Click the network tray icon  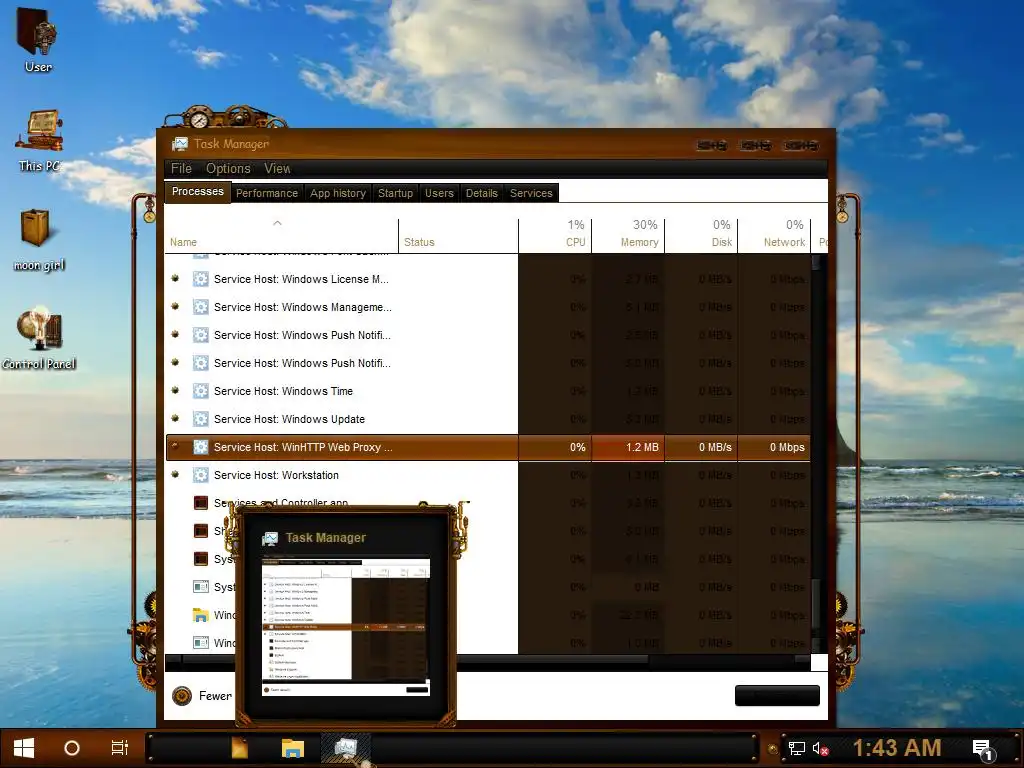click(797, 748)
